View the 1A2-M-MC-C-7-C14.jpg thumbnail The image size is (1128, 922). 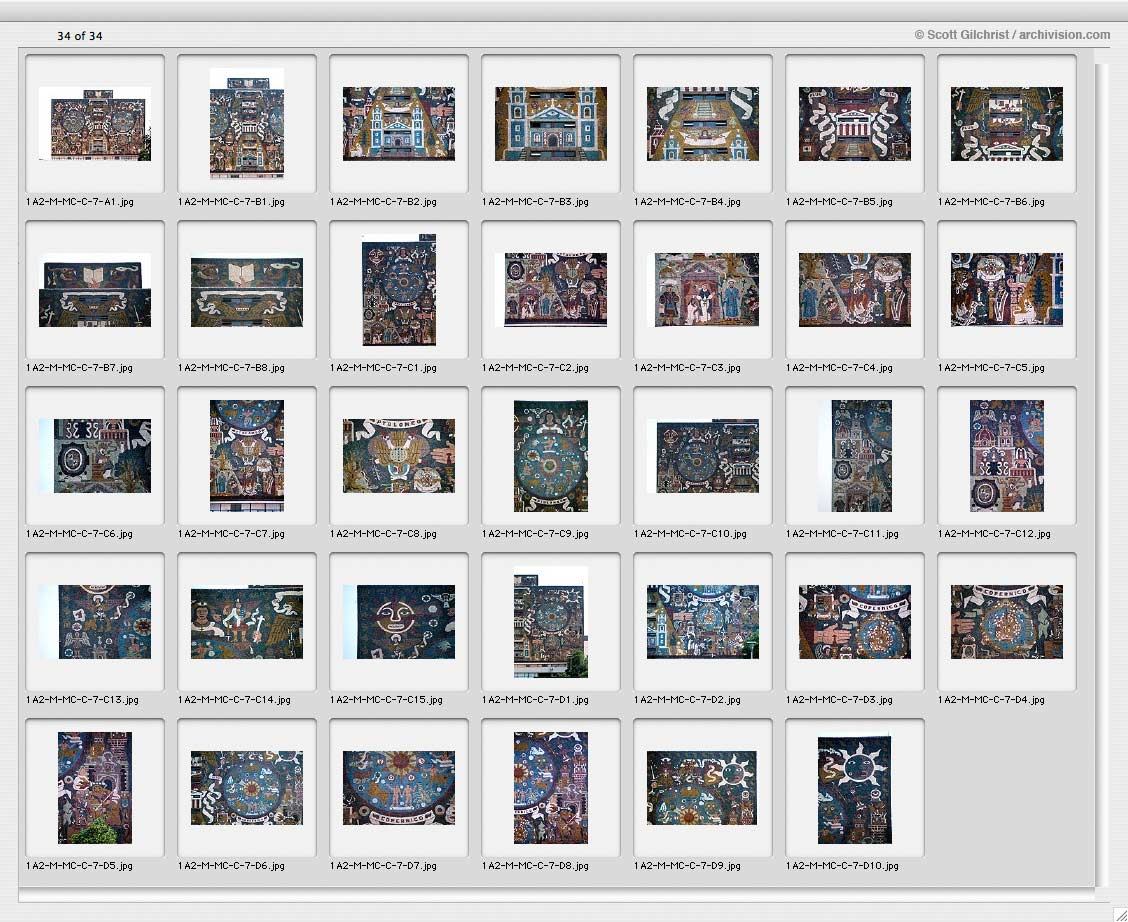point(247,622)
